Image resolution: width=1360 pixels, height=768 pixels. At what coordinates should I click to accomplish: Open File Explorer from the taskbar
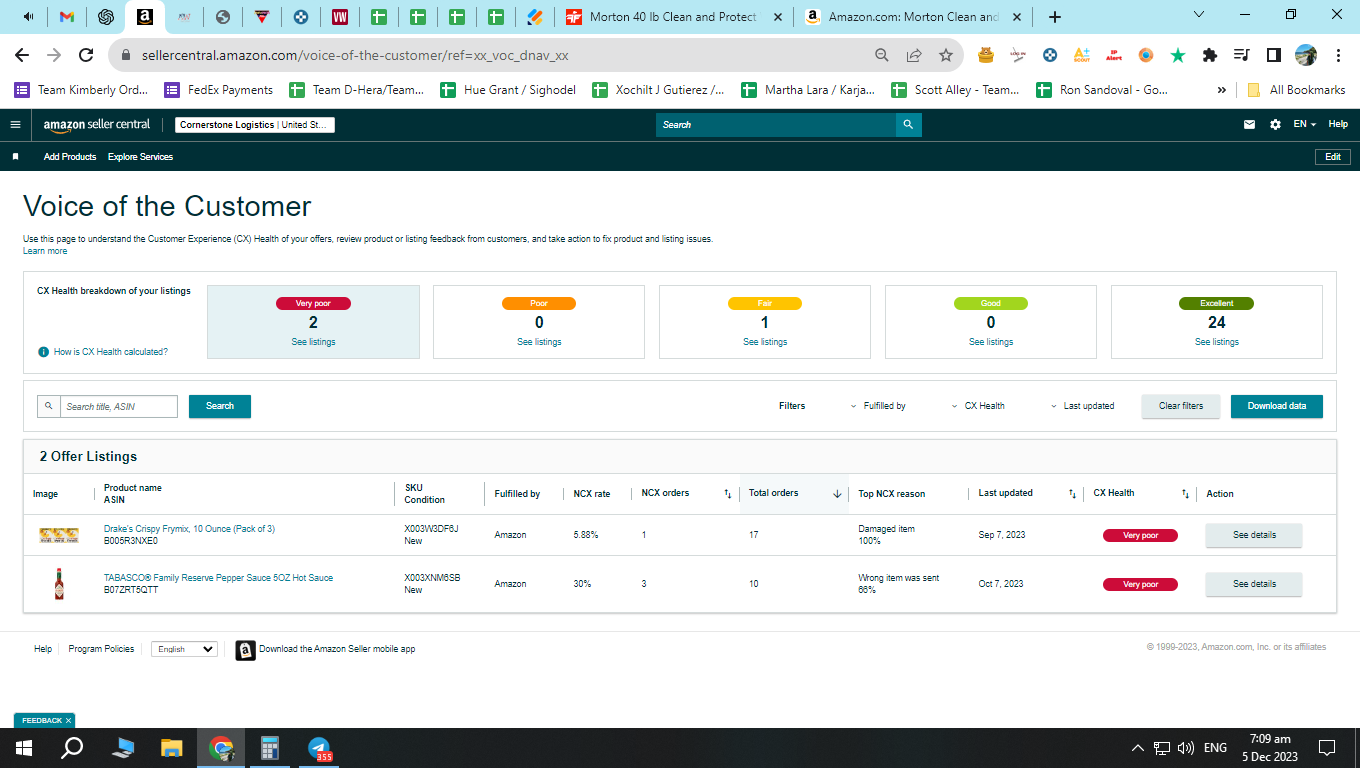[172, 747]
